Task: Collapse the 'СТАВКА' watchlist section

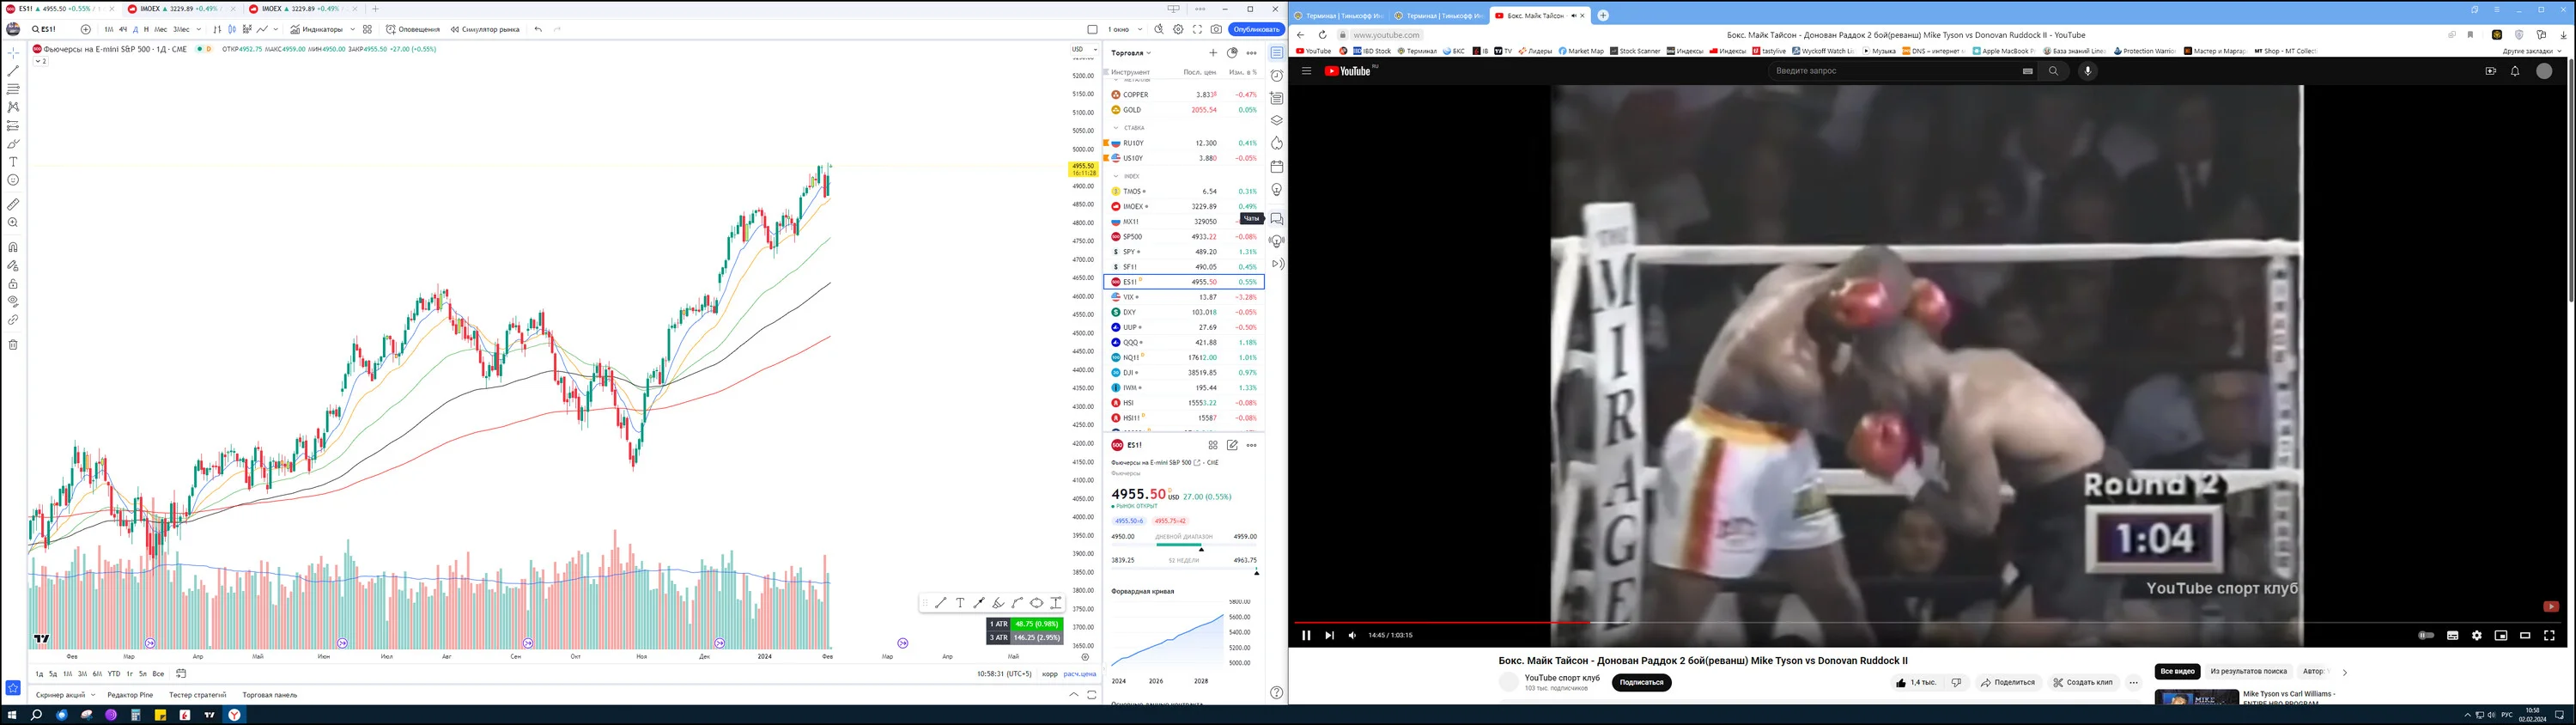Action: [1116, 128]
